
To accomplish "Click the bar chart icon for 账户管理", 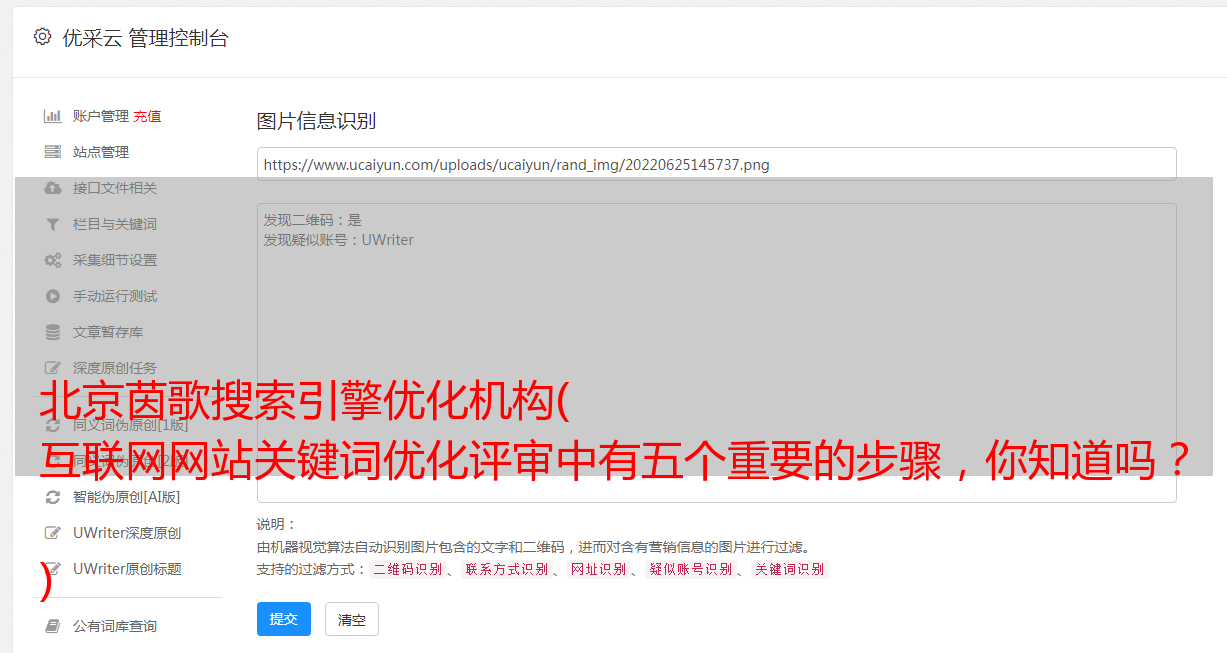I will click(x=53, y=116).
